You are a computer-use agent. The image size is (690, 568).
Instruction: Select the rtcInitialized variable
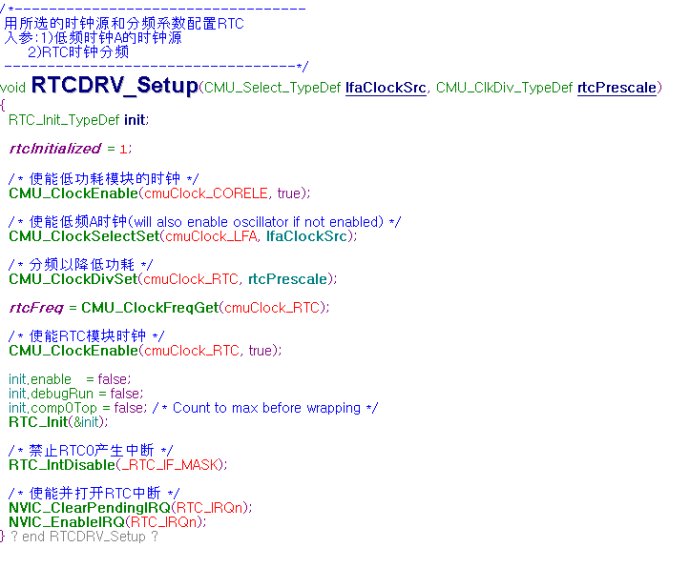click(x=55, y=149)
